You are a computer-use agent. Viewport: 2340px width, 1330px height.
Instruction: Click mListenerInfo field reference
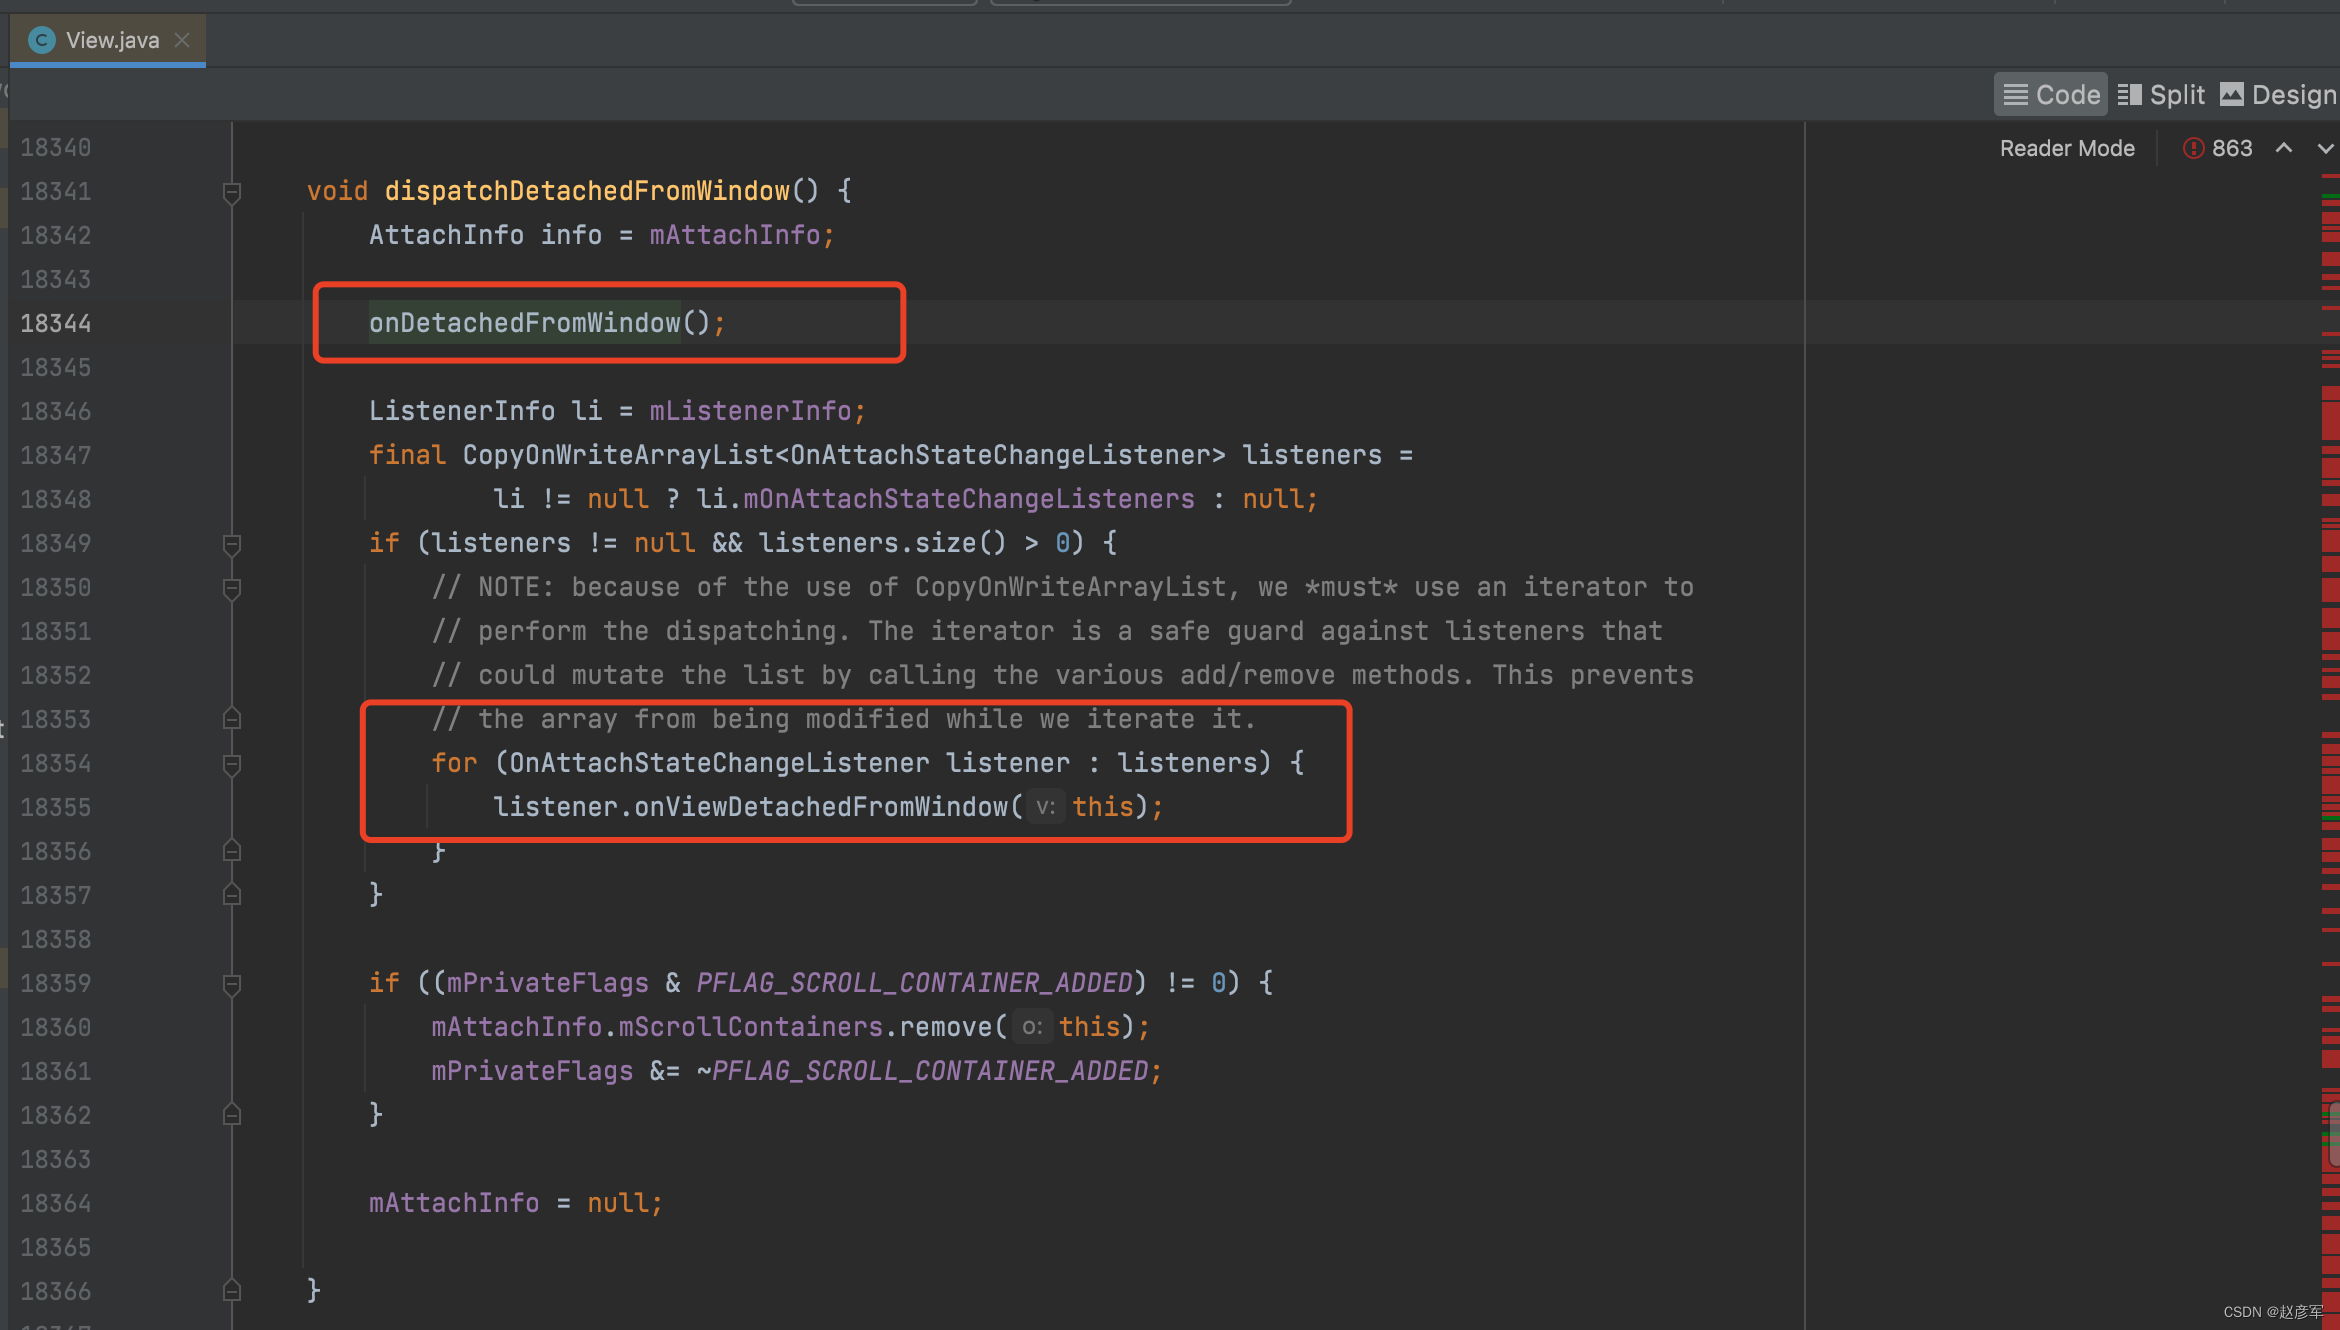(x=750, y=411)
